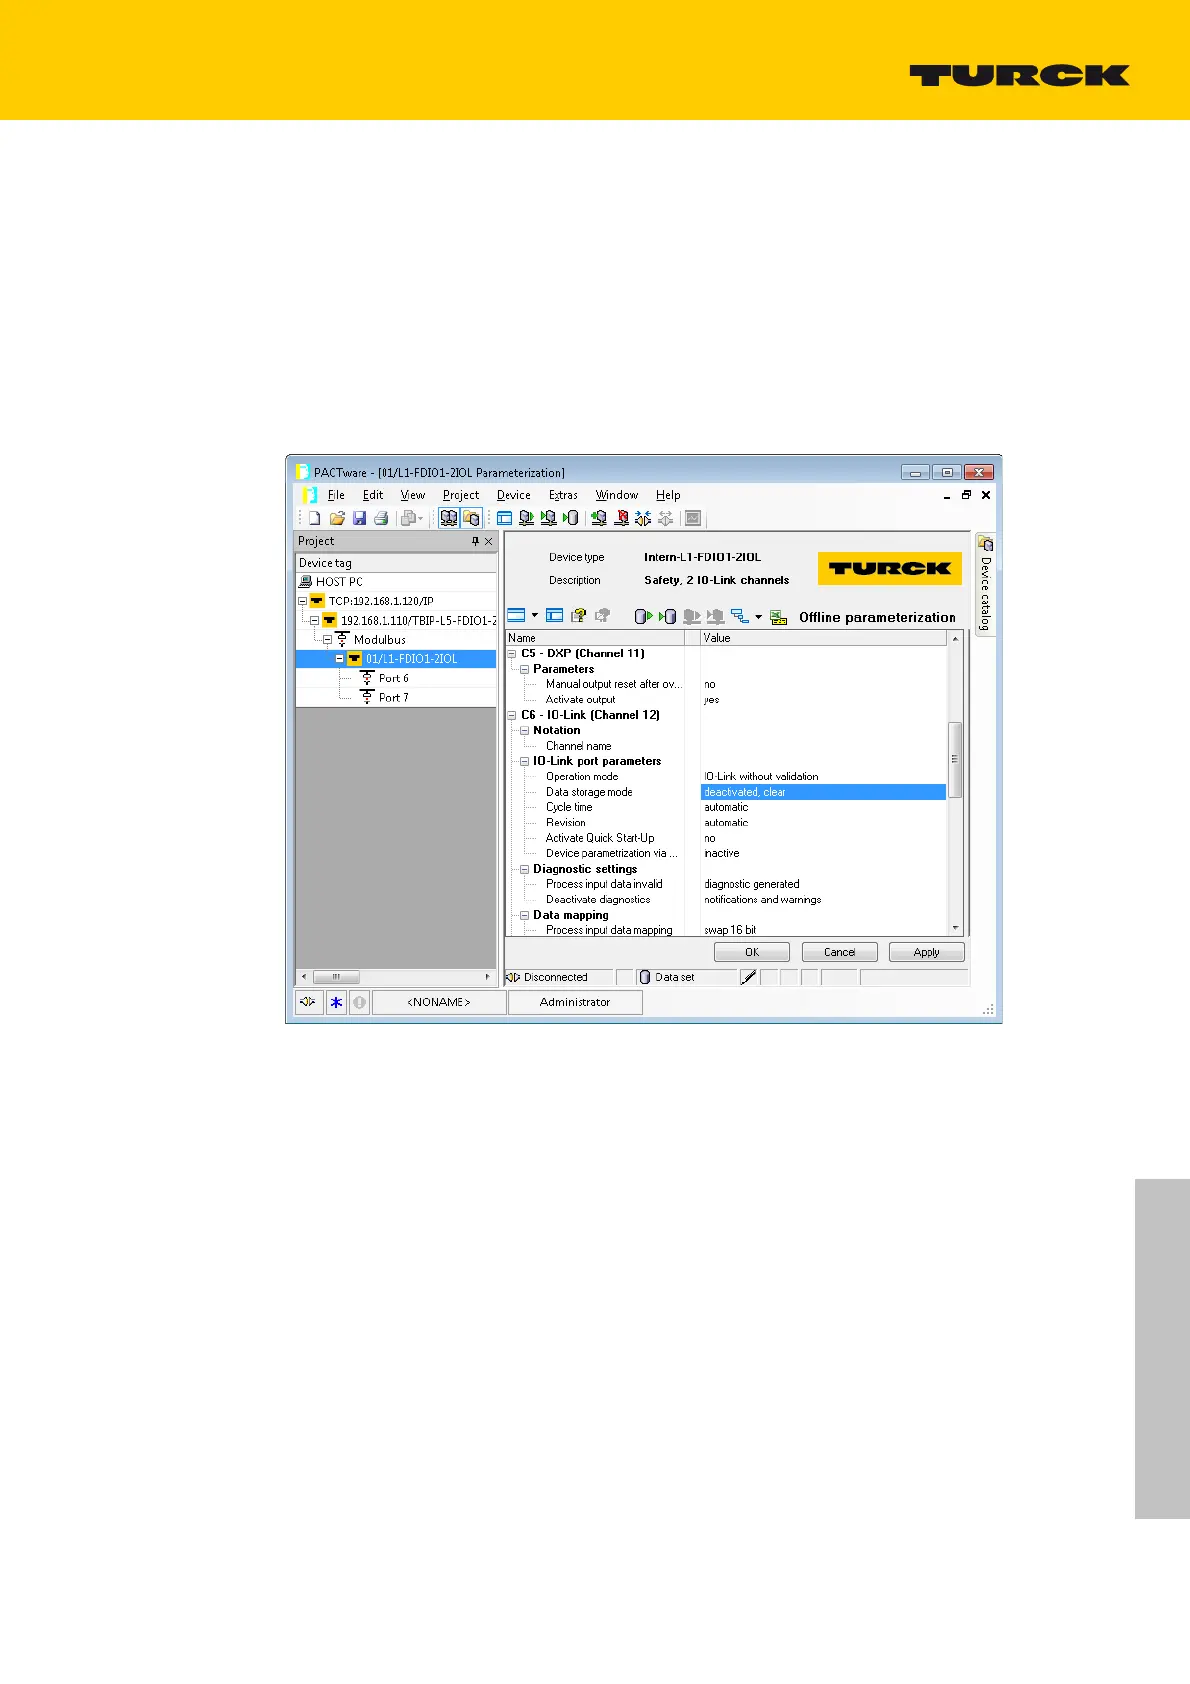This screenshot has height=1684, width=1190.
Task: Click the parameter help question mark icon
Action: point(578,616)
